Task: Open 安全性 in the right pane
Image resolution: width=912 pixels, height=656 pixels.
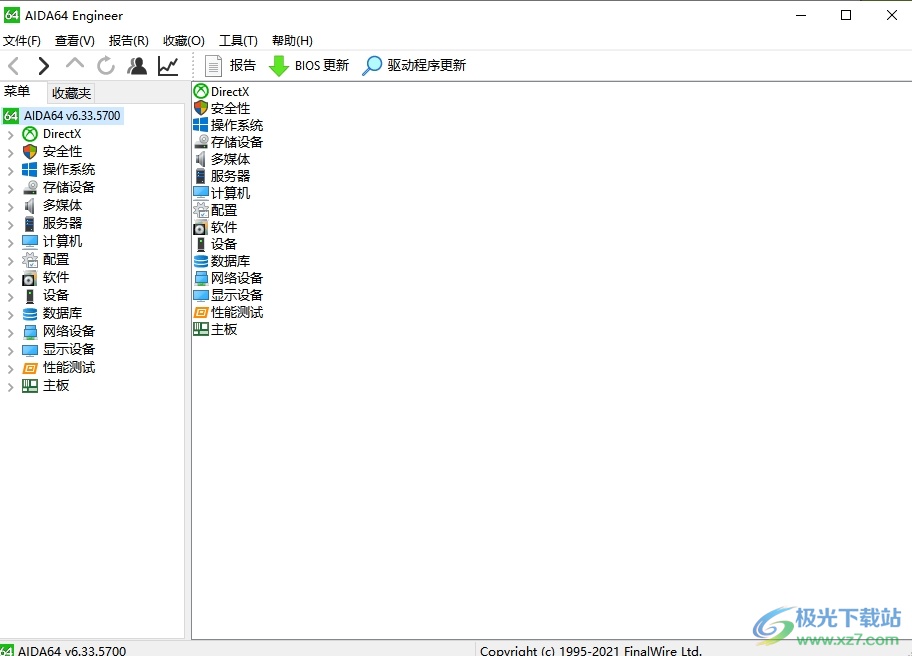Action: pos(222,108)
